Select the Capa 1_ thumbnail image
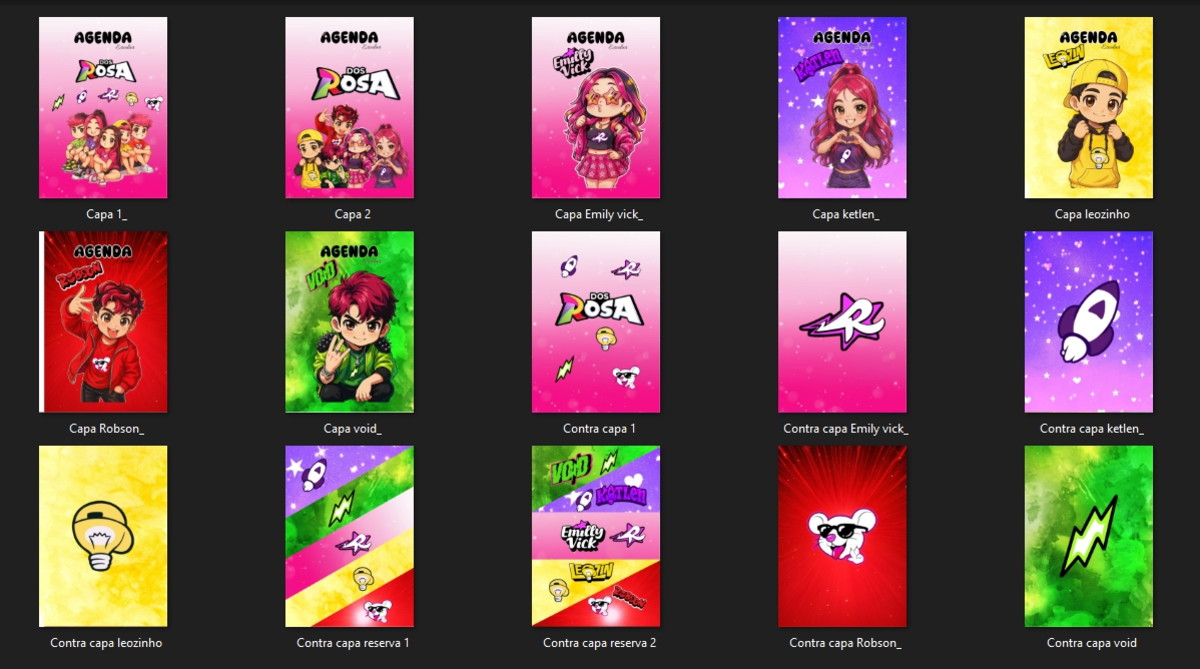Image resolution: width=1200 pixels, height=669 pixels. pyautogui.click(x=103, y=107)
